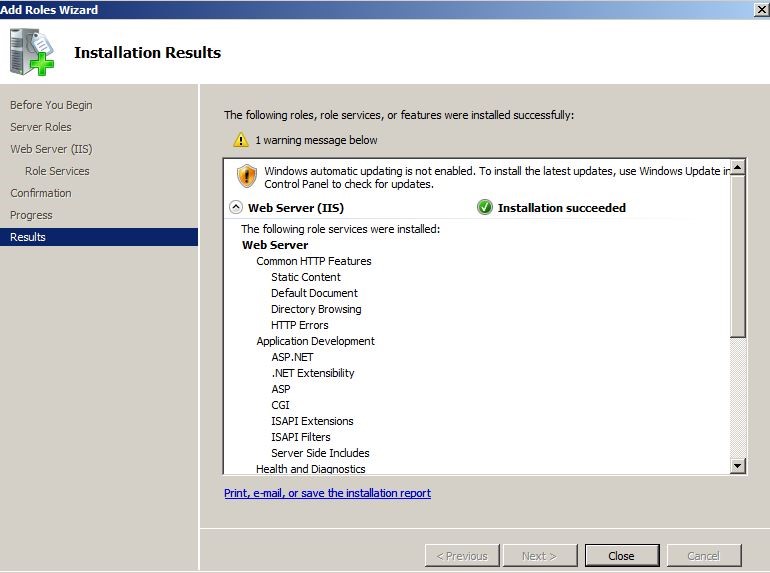Click the 'Health and Diagnostics' entry

pyautogui.click(x=310, y=469)
